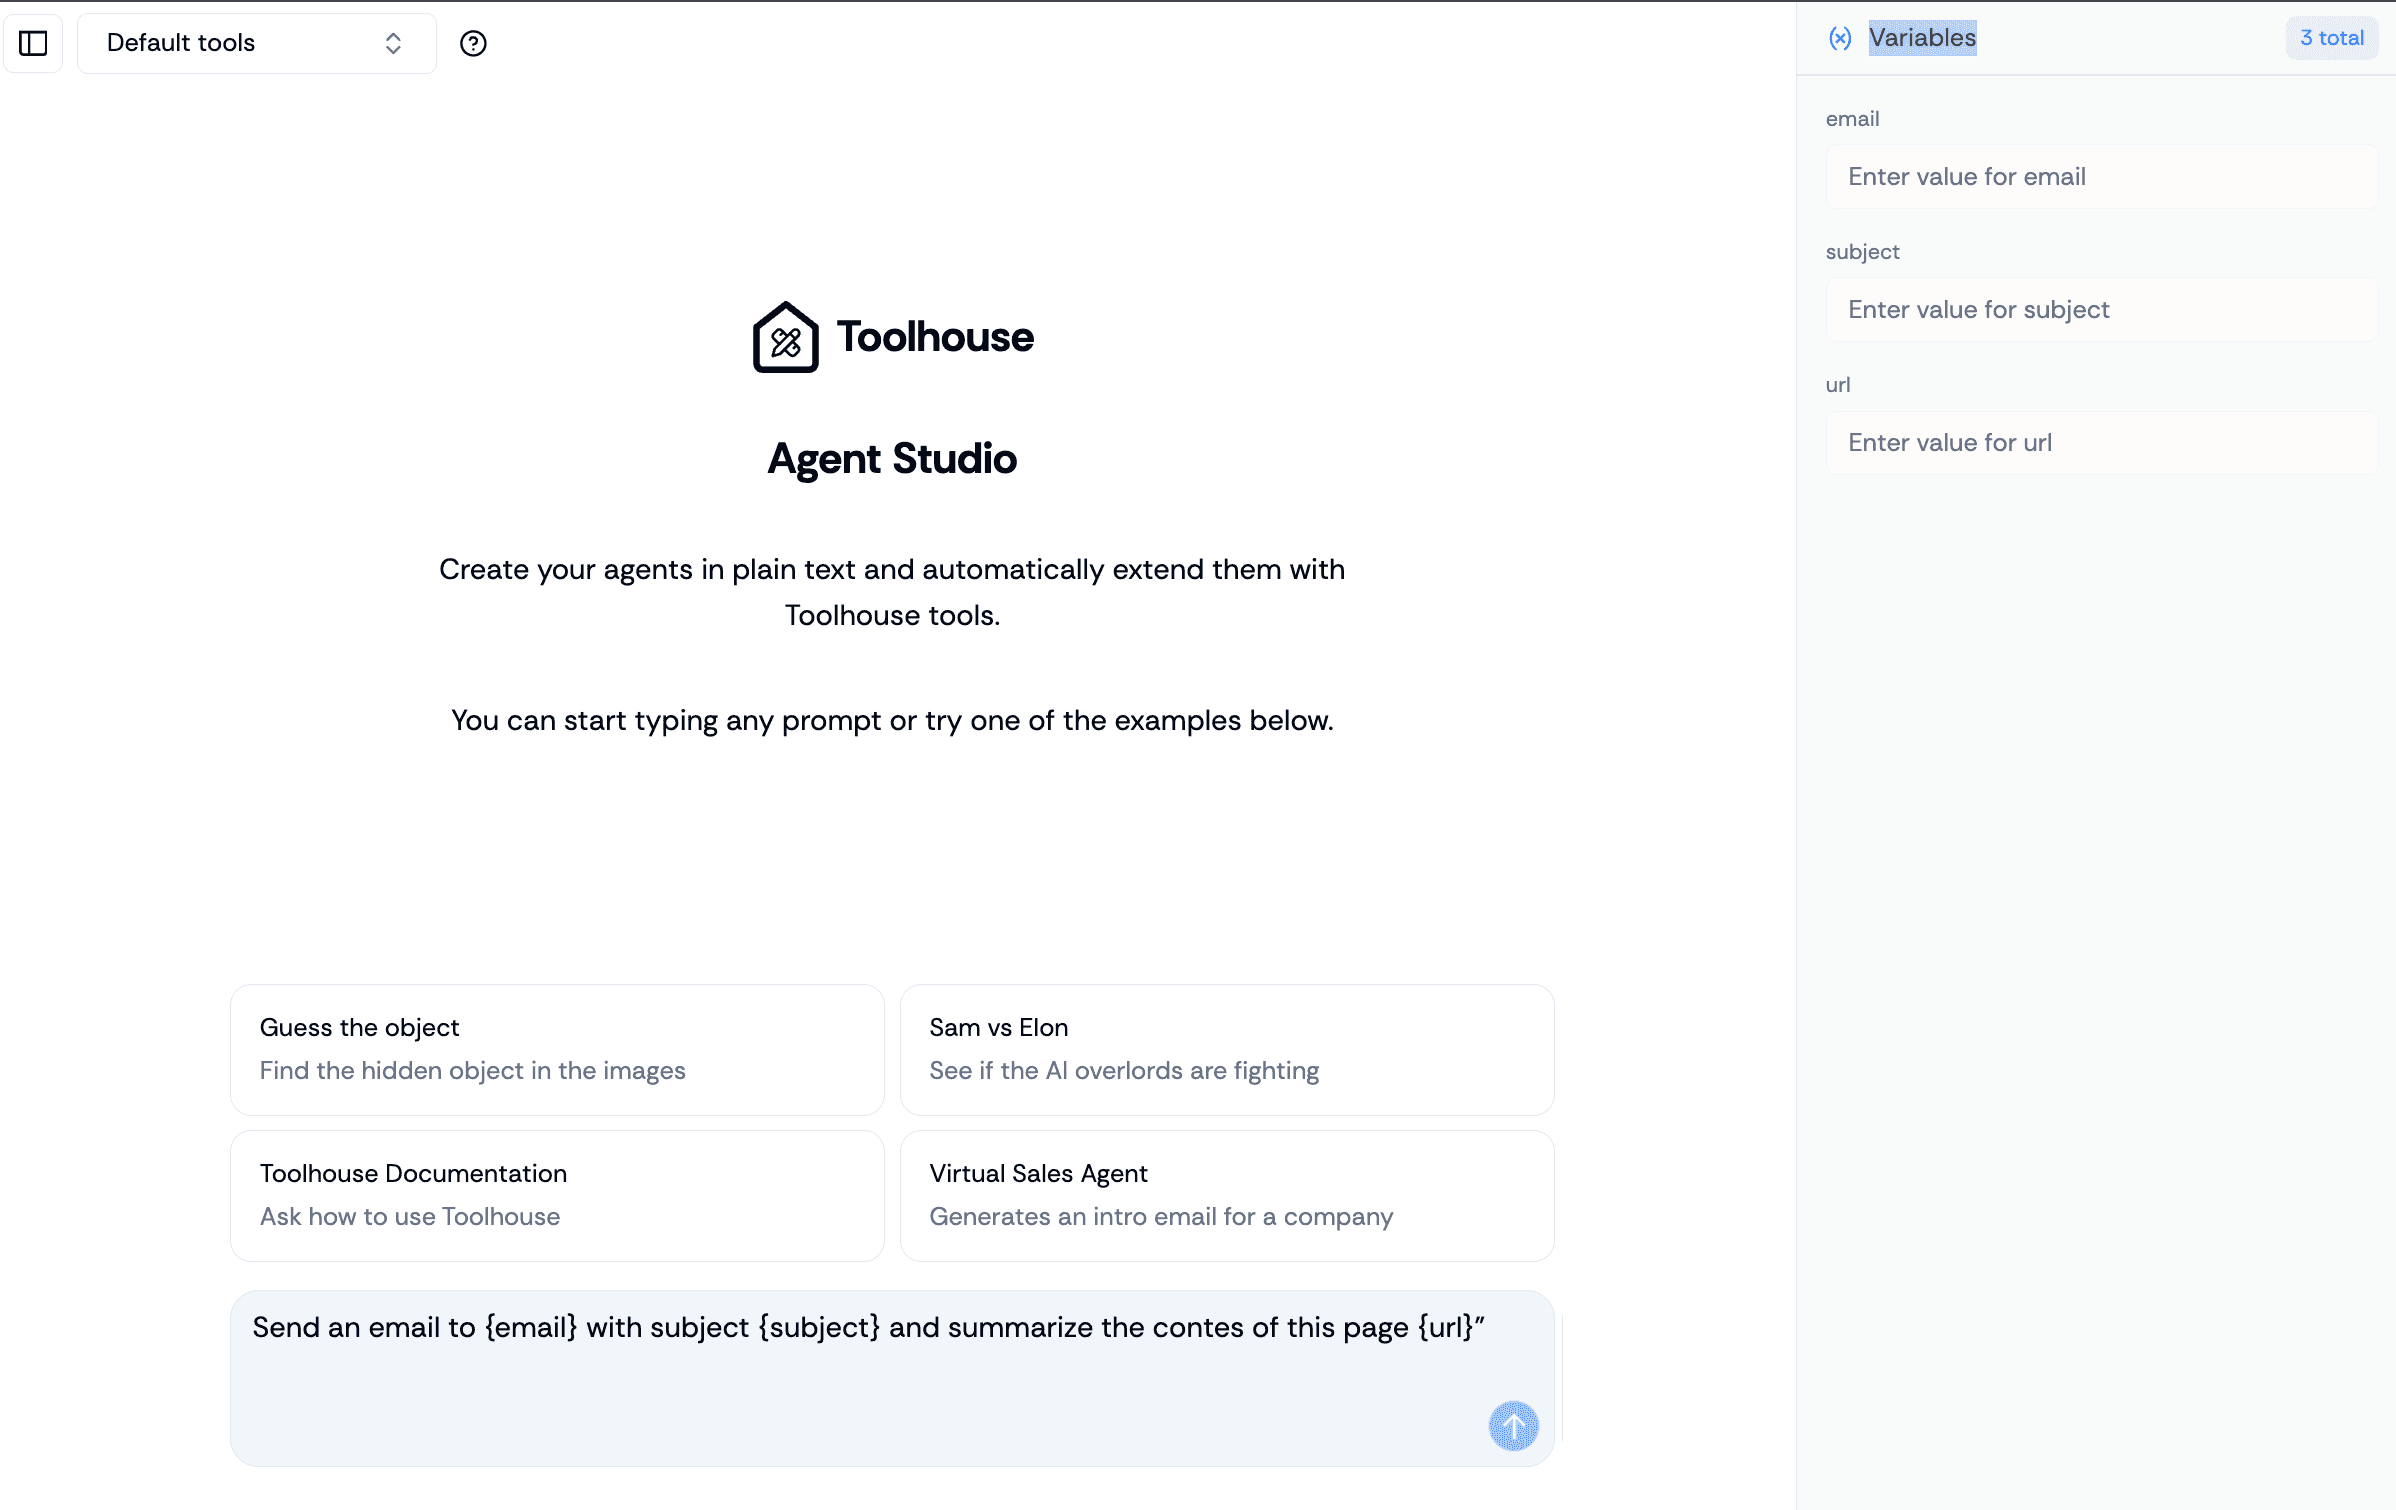
Task: Focus the subject variable input field
Action: (2102, 310)
